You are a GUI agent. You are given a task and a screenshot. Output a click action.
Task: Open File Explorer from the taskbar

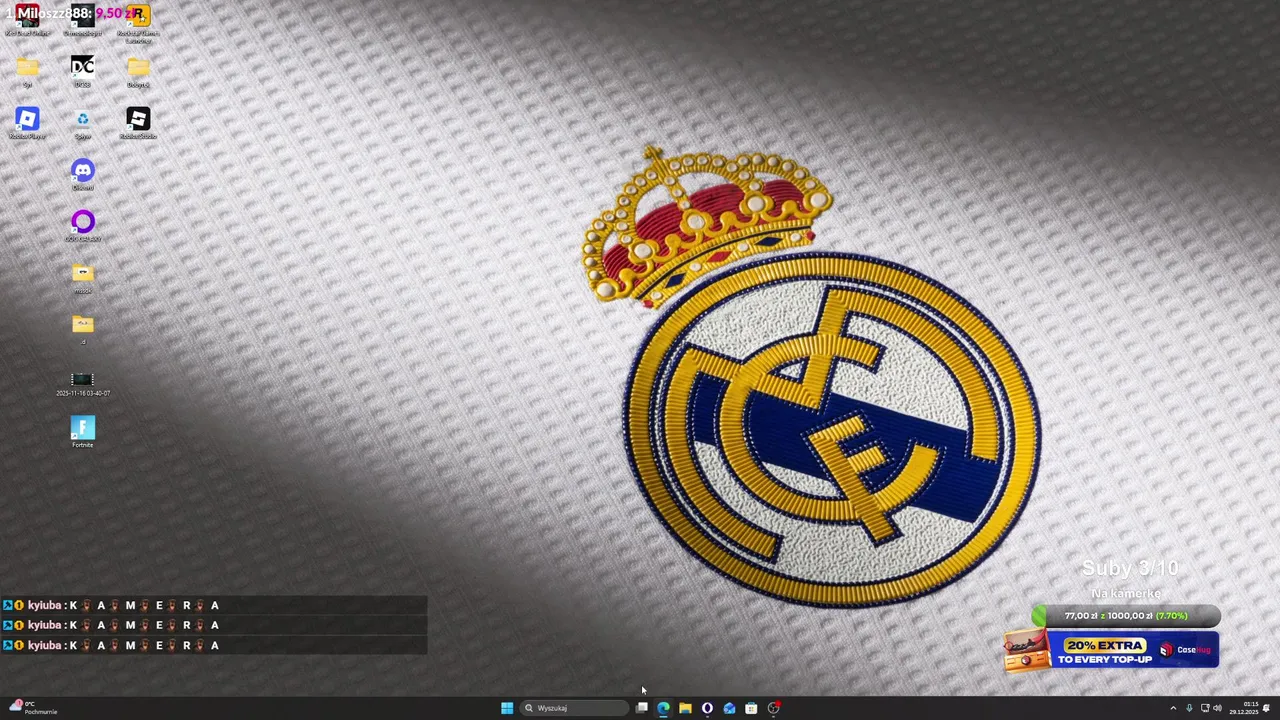(685, 708)
